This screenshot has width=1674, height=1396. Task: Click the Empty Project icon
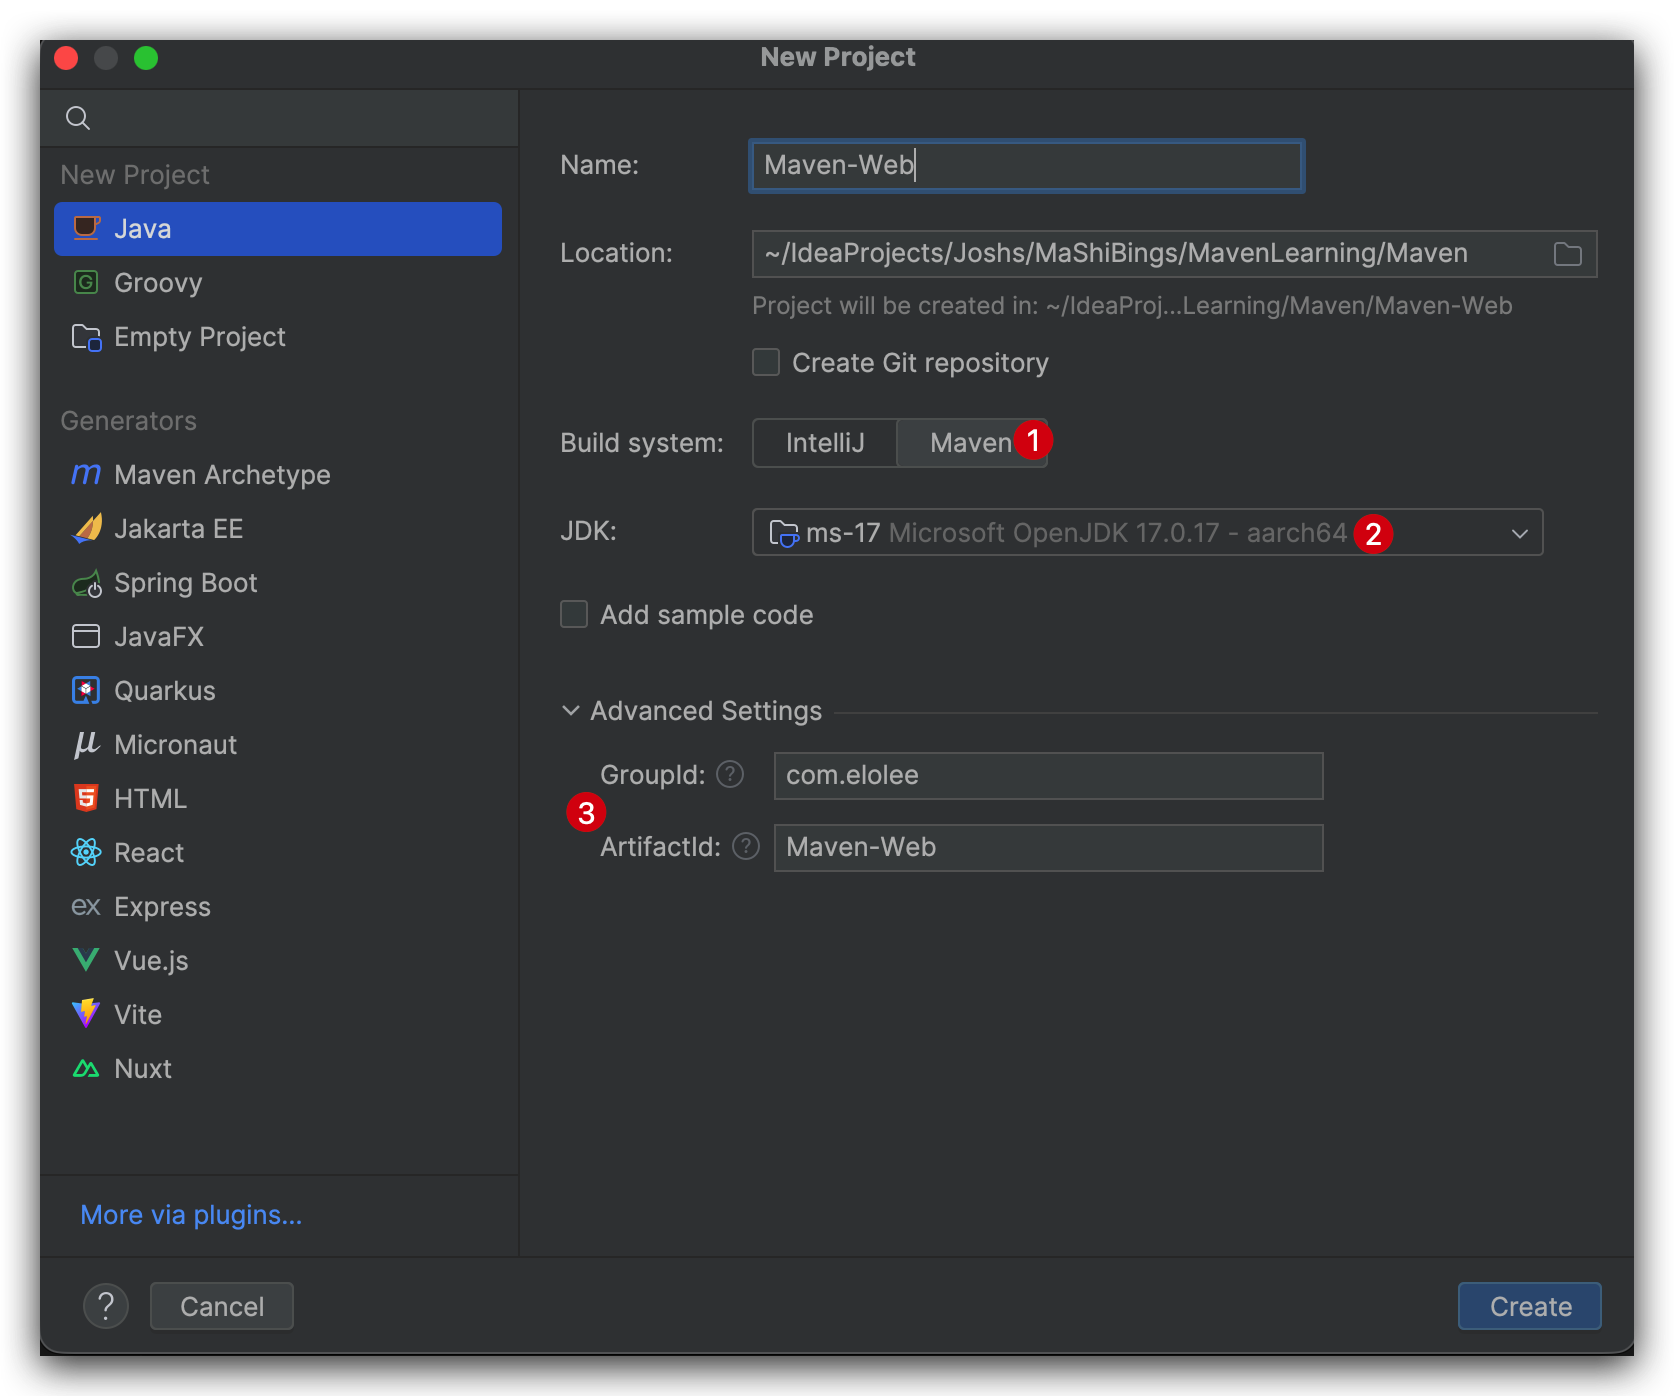pos(87,337)
